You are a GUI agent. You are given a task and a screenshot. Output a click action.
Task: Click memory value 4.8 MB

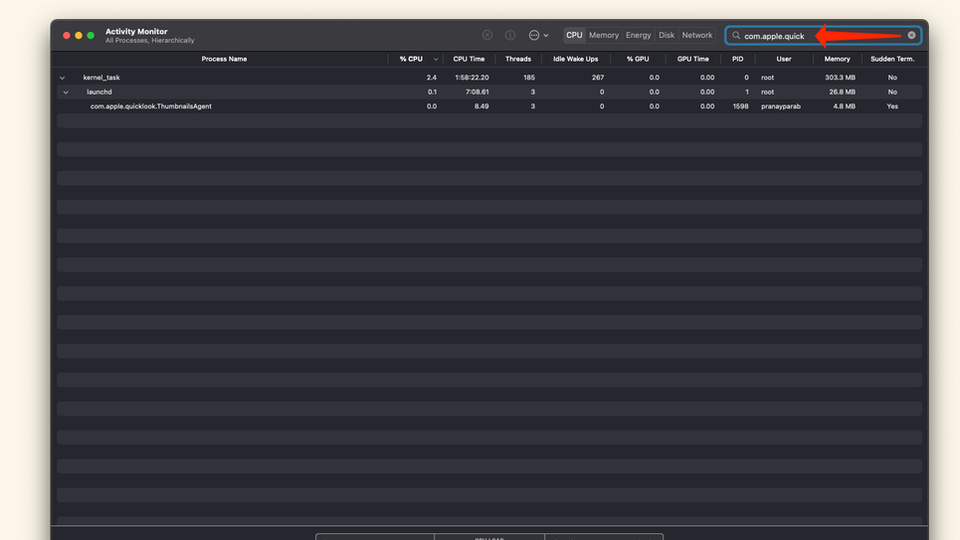(844, 107)
